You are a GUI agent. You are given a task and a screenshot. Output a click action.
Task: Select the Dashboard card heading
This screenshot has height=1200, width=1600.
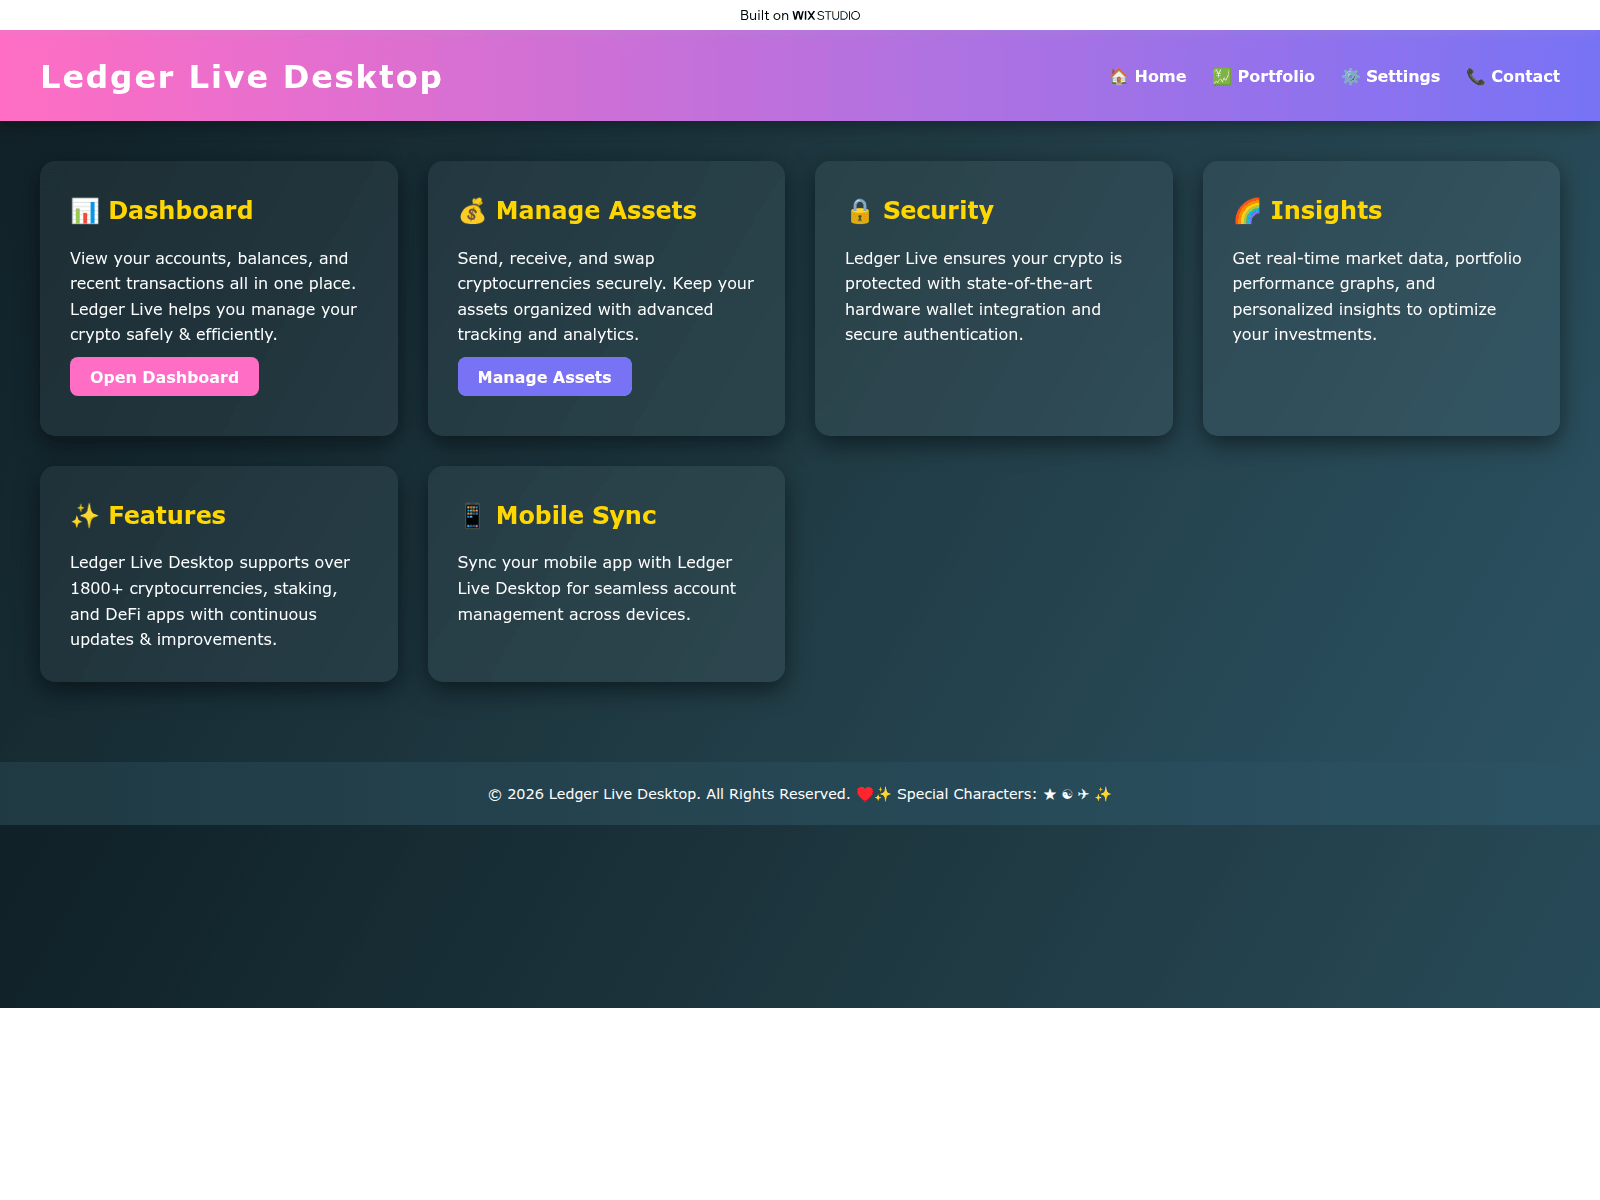162,211
